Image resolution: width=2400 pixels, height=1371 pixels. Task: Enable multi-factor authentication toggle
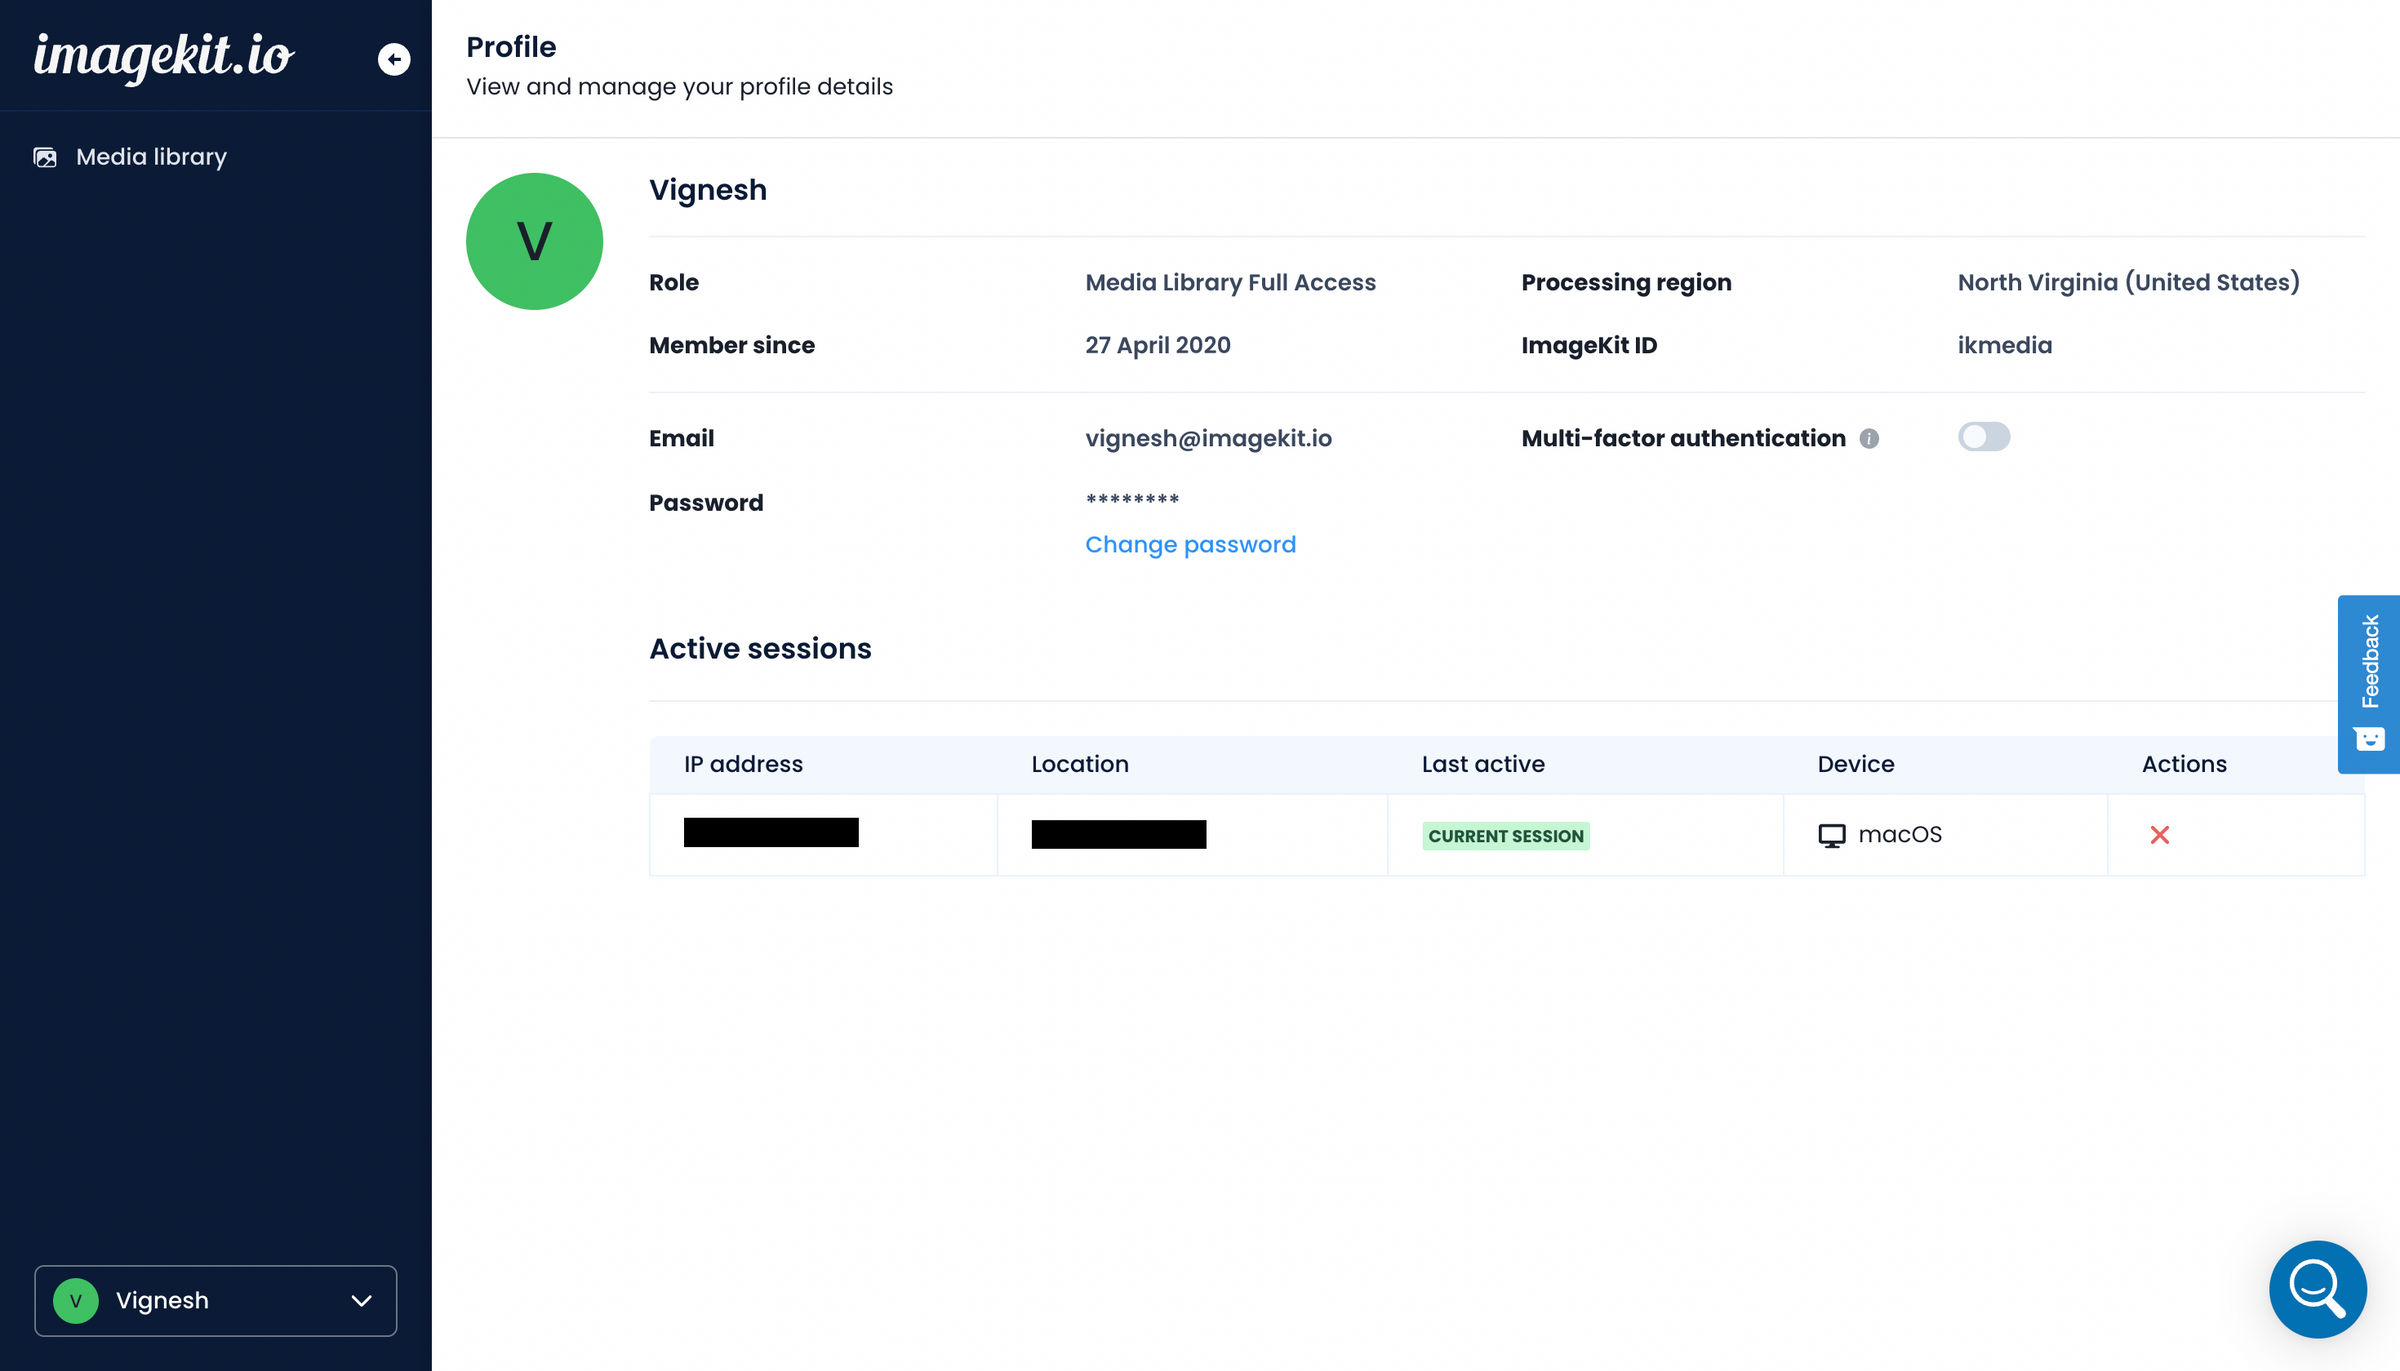click(x=1983, y=437)
